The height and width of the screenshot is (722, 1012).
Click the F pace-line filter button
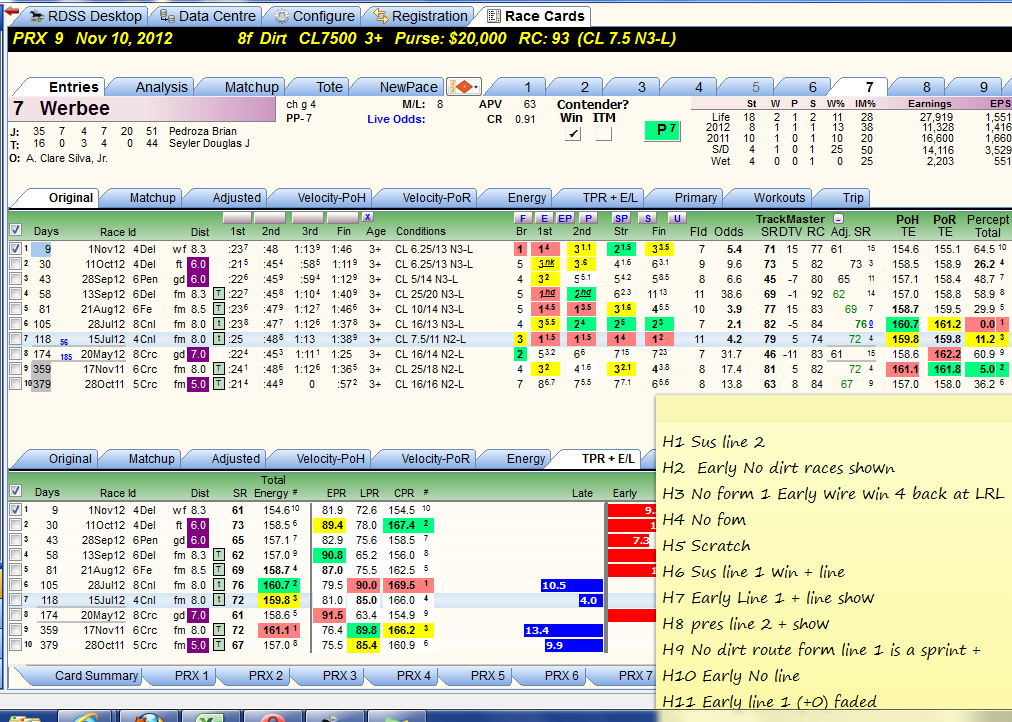(522, 218)
